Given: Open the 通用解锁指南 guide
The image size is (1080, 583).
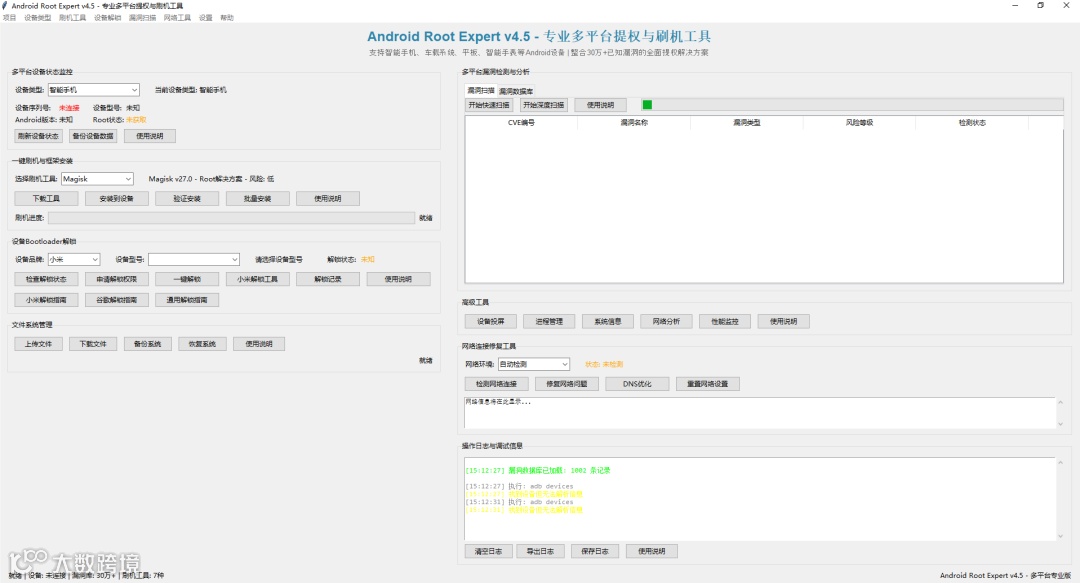Looking at the screenshot, I should (x=187, y=300).
